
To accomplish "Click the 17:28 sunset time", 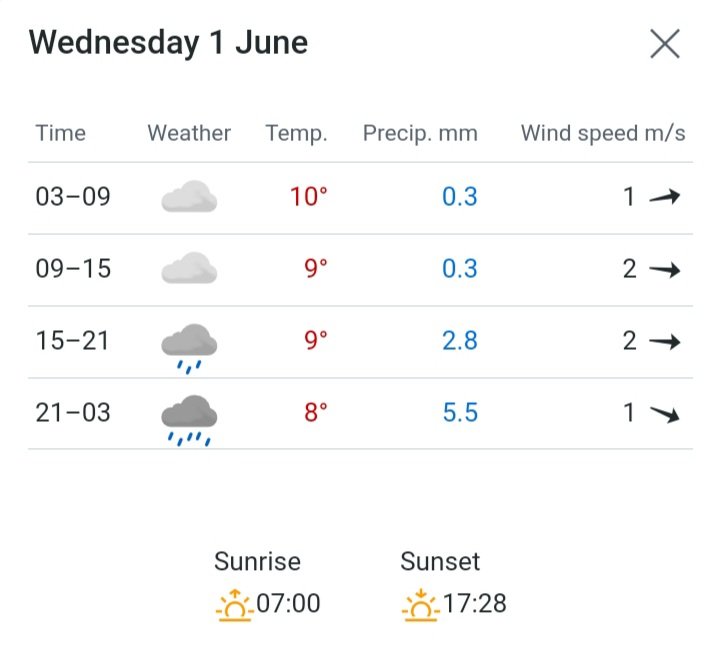I will point(475,604).
